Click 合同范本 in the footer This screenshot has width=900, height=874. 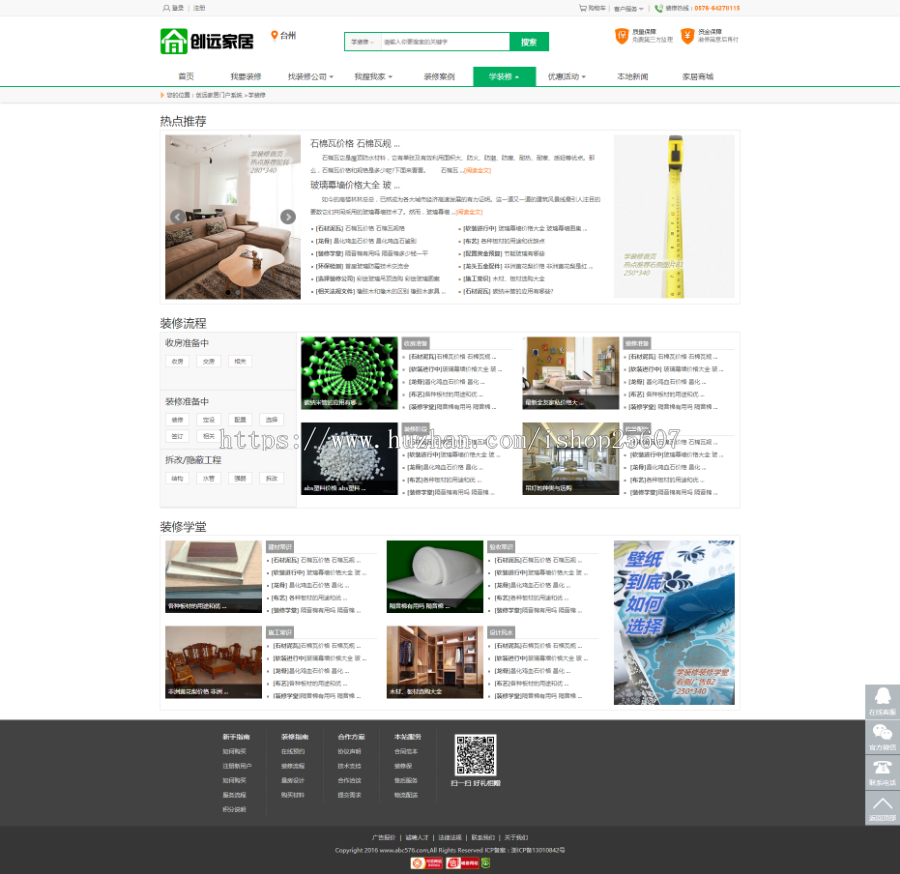[406, 751]
